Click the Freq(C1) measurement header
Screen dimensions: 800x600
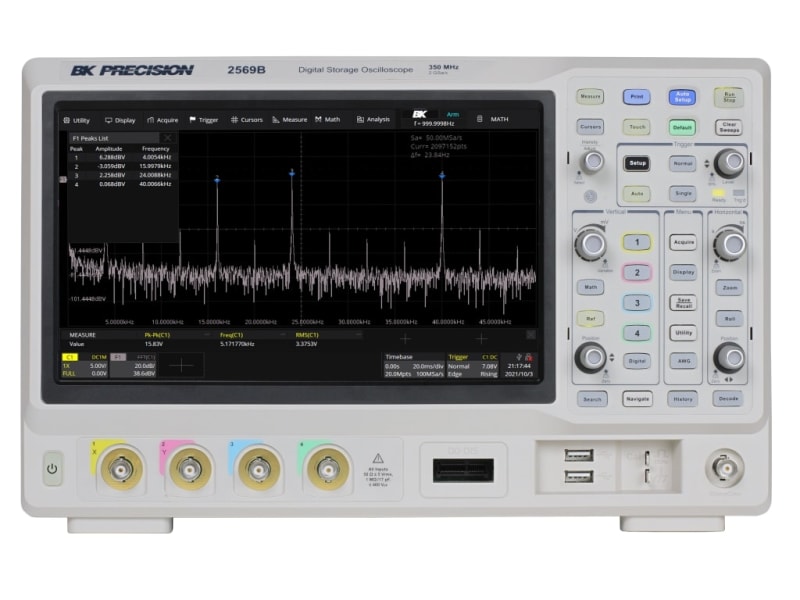tap(232, 335)
